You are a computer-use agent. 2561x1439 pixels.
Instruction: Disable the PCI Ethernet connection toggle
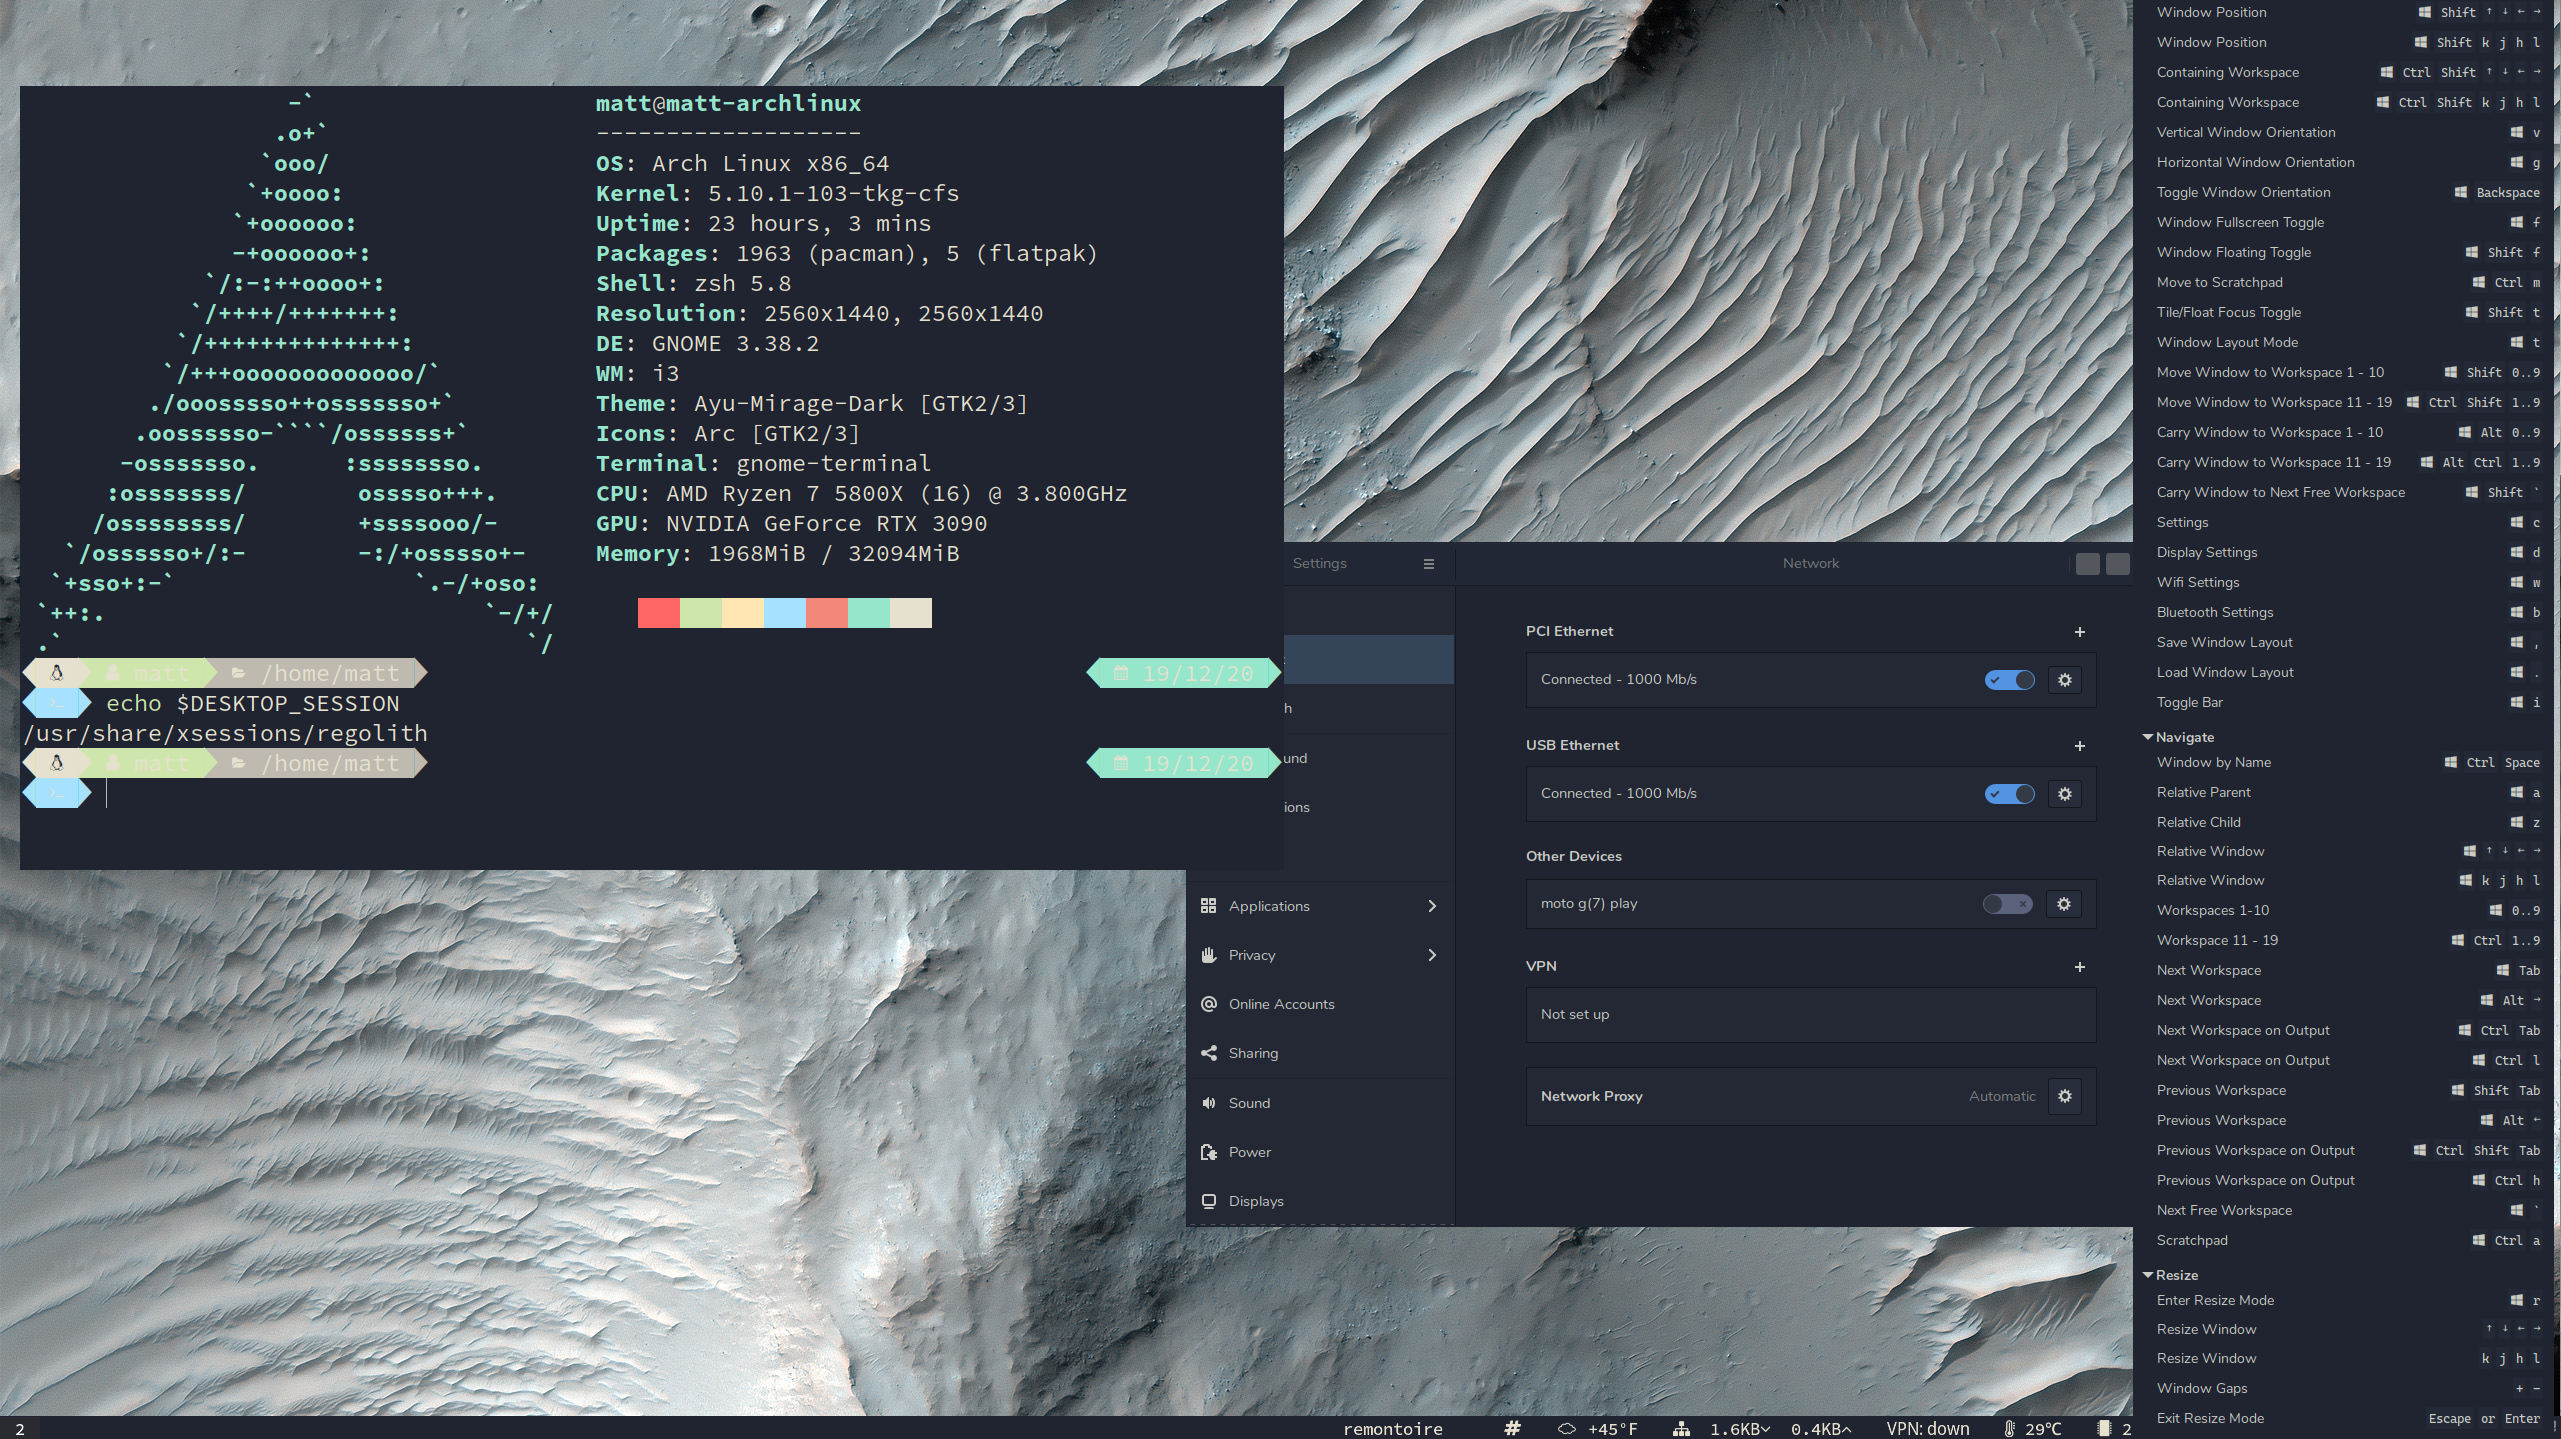coord(2008,680)
